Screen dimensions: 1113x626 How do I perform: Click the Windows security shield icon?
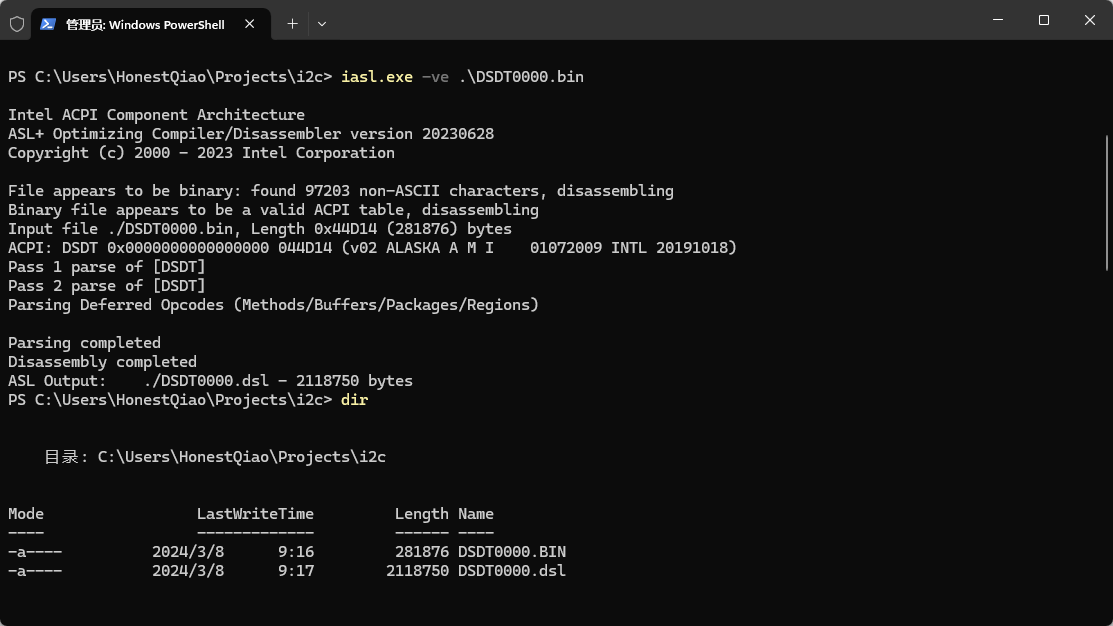[x=16, y=23]
